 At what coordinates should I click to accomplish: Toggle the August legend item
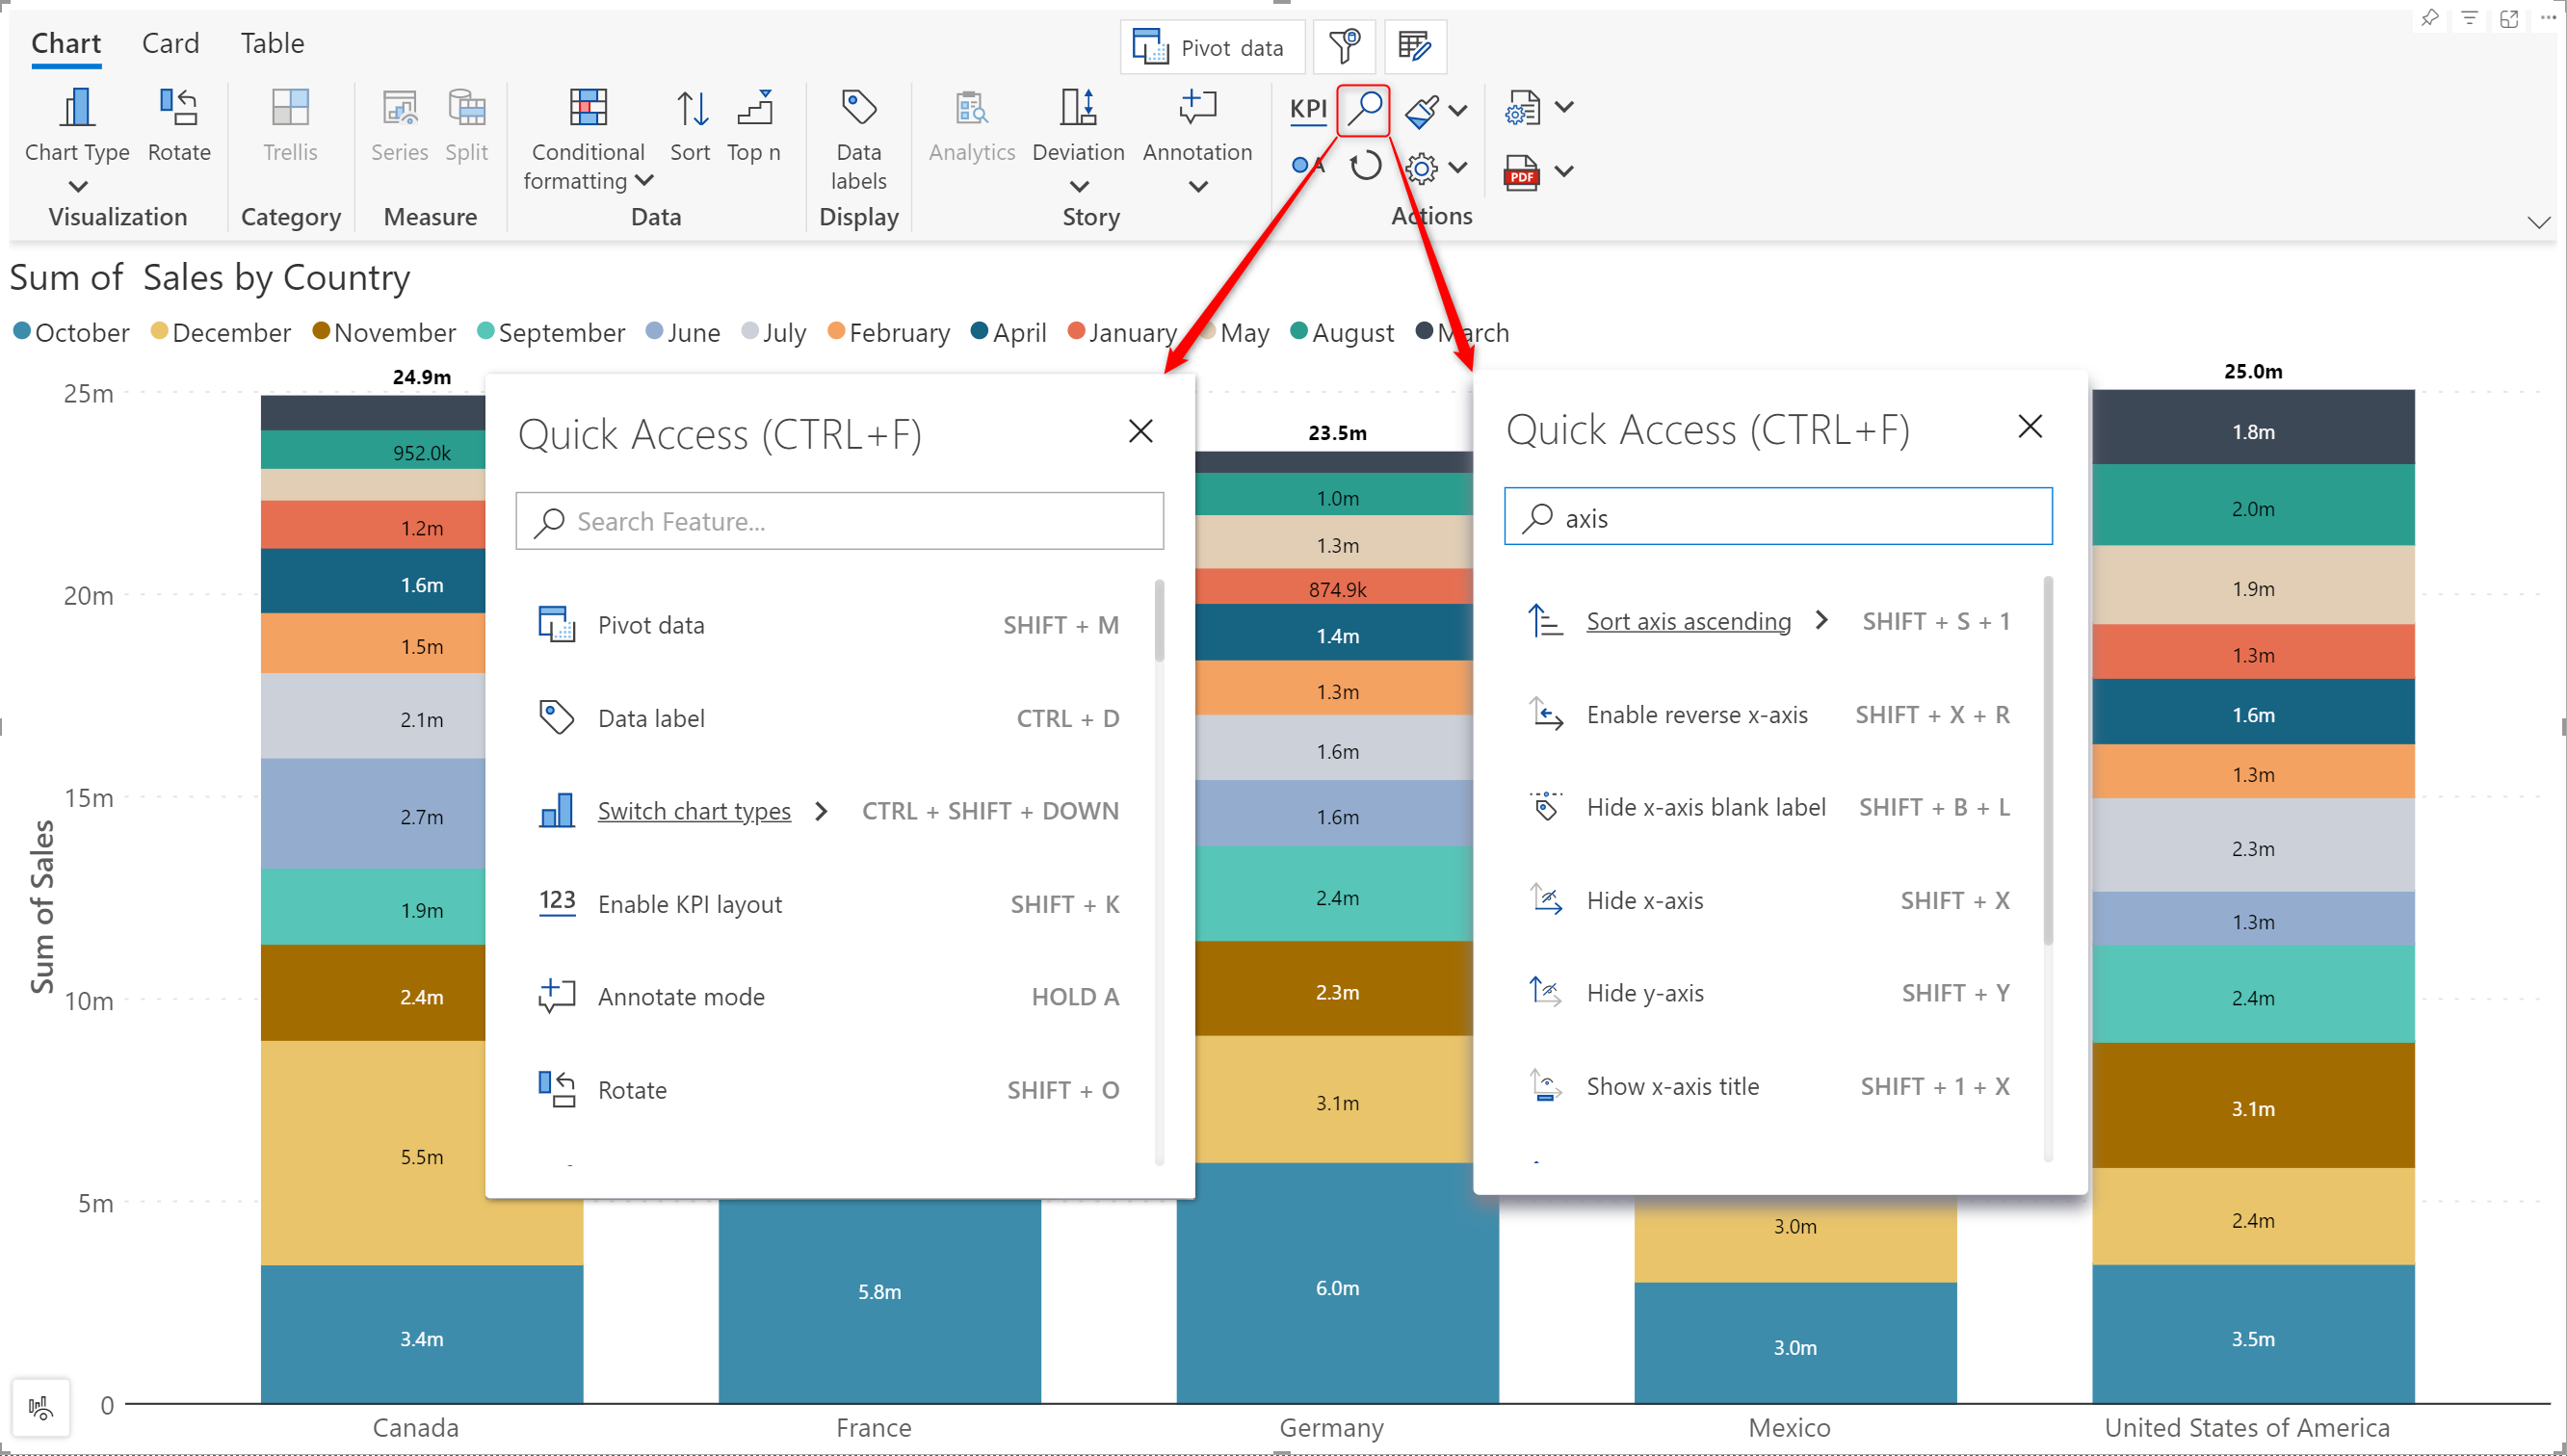pos(1342,332)
